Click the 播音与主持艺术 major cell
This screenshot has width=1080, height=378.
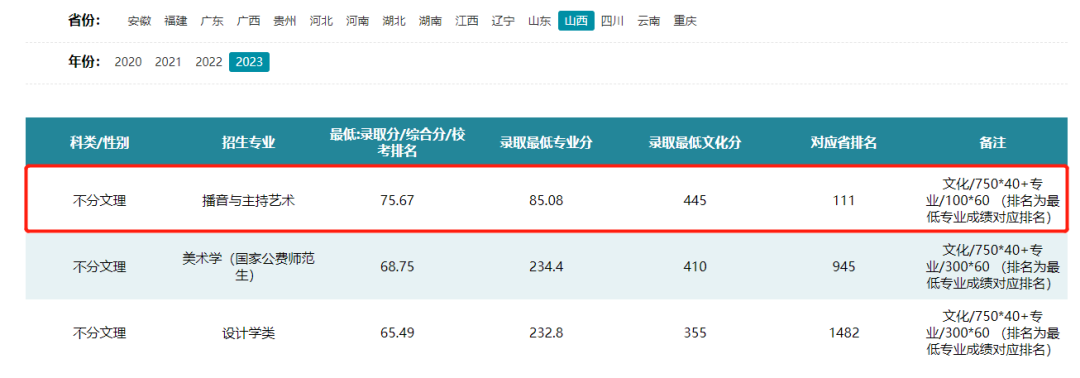pos(249,201)
